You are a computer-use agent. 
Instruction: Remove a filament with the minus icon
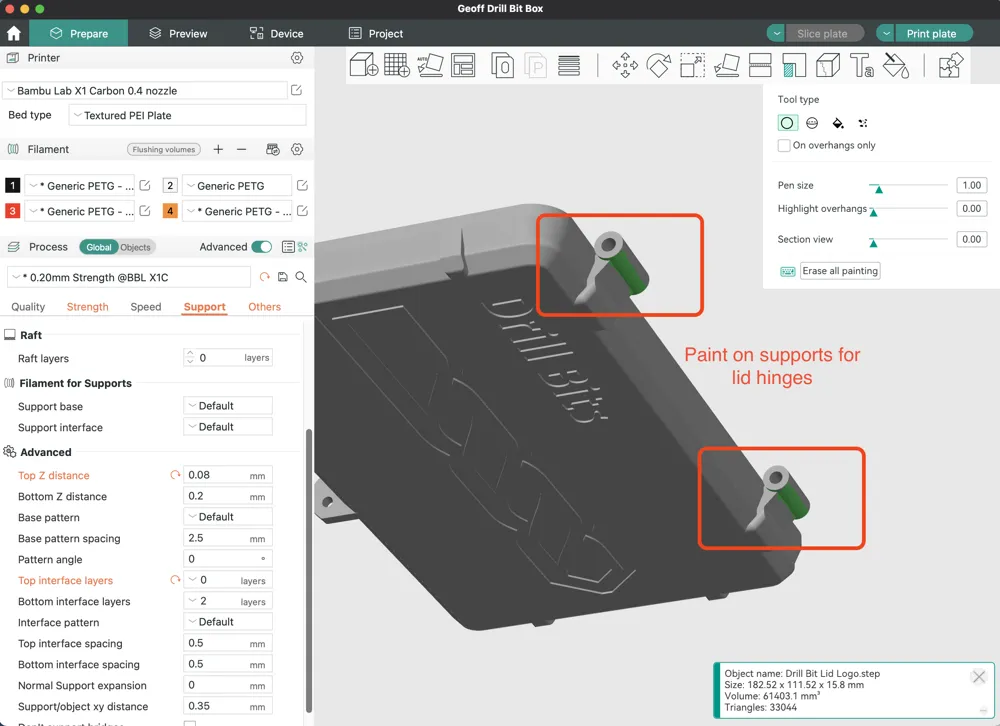click(x=241, y=149)
